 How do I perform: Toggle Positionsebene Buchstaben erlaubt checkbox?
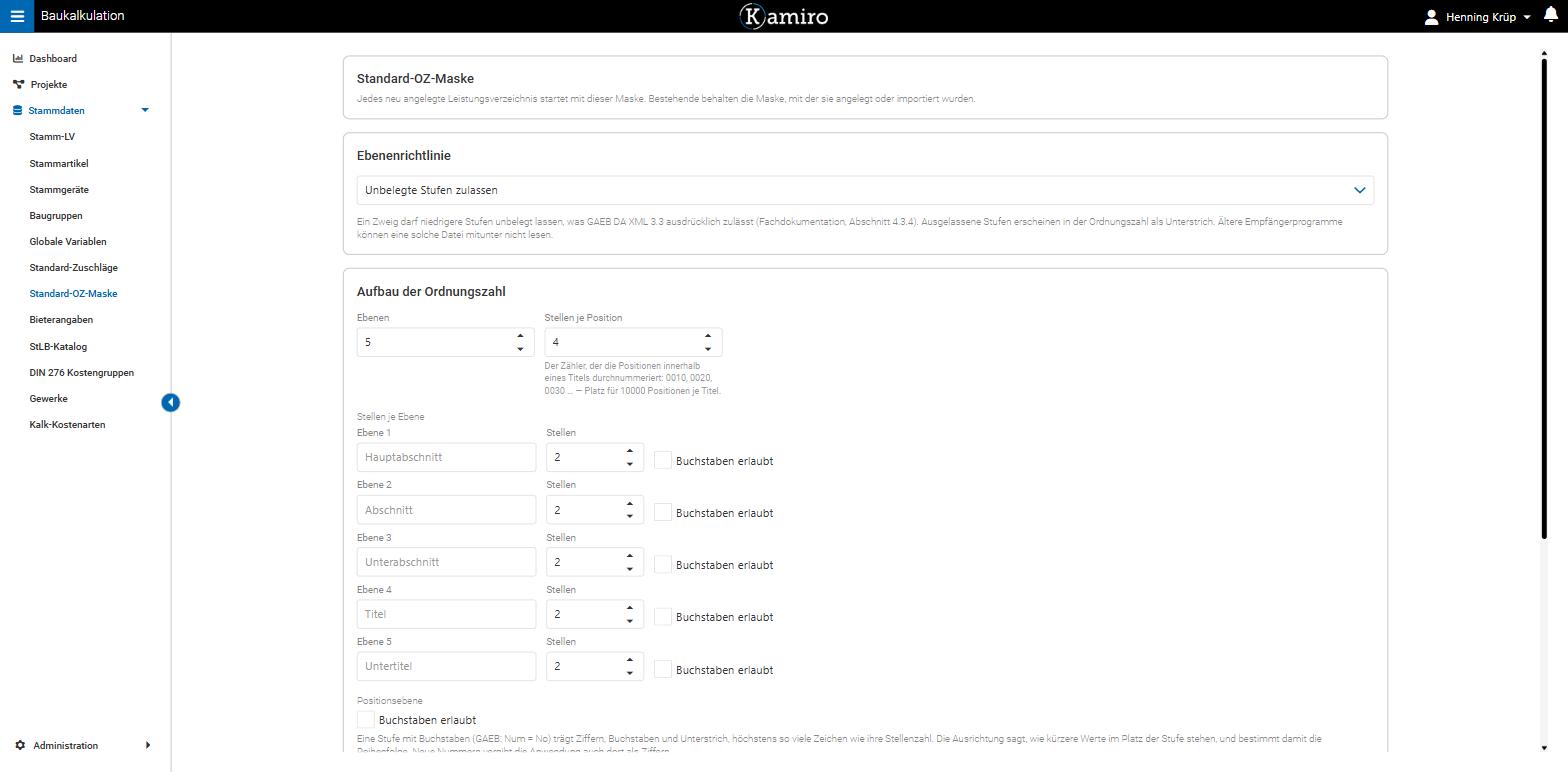pos(366,719)
